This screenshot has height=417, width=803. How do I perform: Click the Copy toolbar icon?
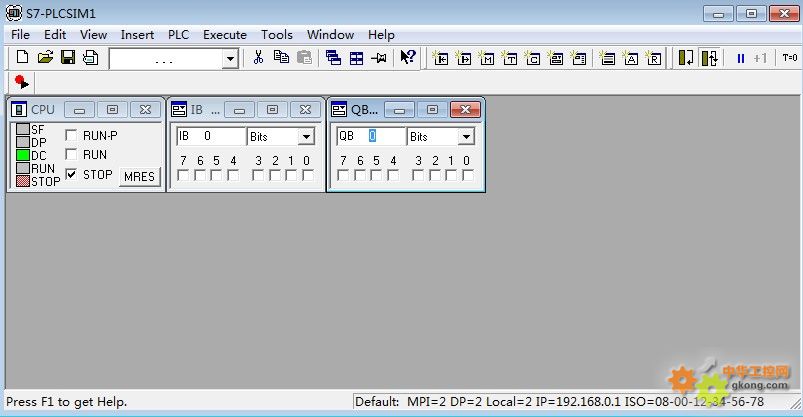pyautogui.click(x=281, y=57)
